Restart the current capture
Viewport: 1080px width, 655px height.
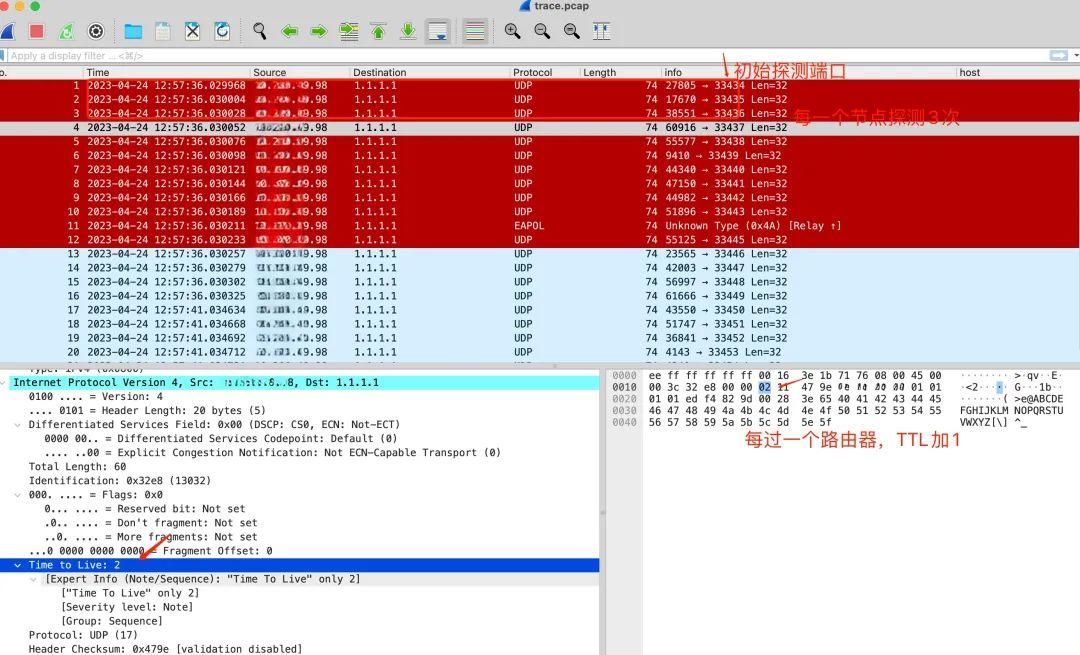point(66,31)
